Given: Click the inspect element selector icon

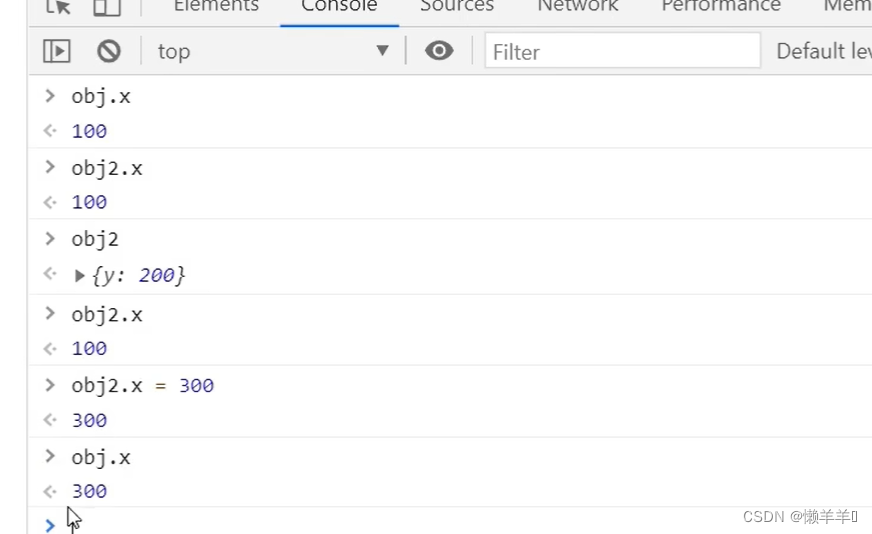Looking at the screenshot, I should click(58, 7).
